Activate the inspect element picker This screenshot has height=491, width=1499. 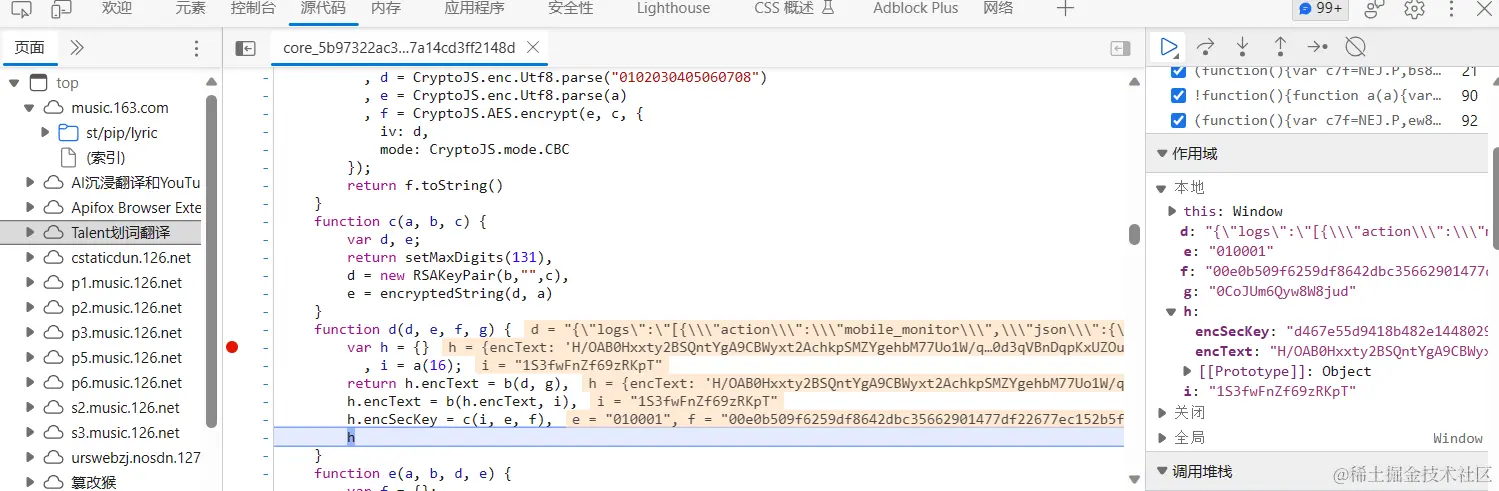[x=22, y=9]
